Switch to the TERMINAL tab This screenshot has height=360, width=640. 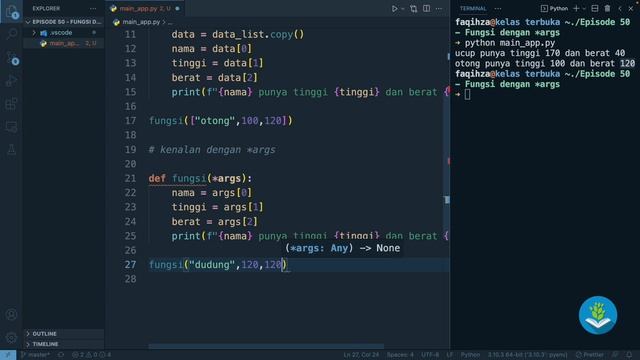pos(473,9)
